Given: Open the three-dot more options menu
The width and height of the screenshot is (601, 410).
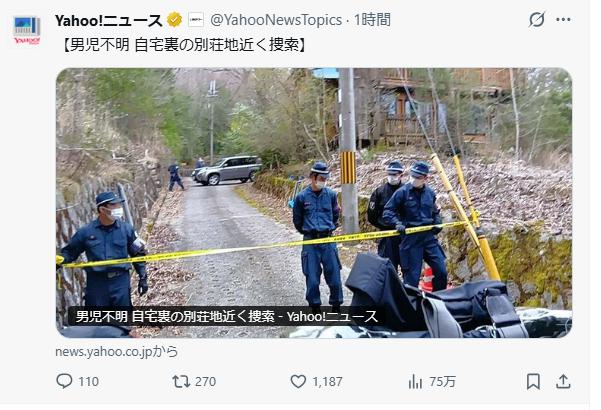Looking at the screenshot, I should [x=563, y=20].
